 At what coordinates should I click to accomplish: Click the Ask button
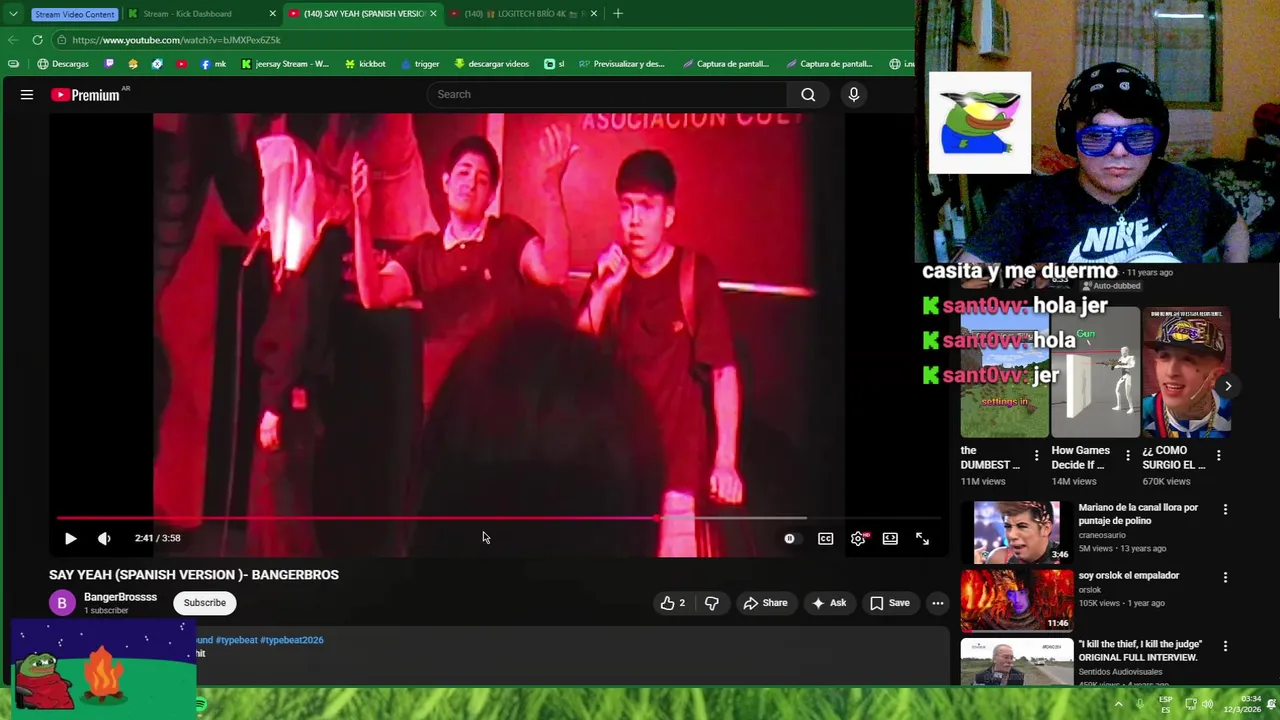click(829, 603)
